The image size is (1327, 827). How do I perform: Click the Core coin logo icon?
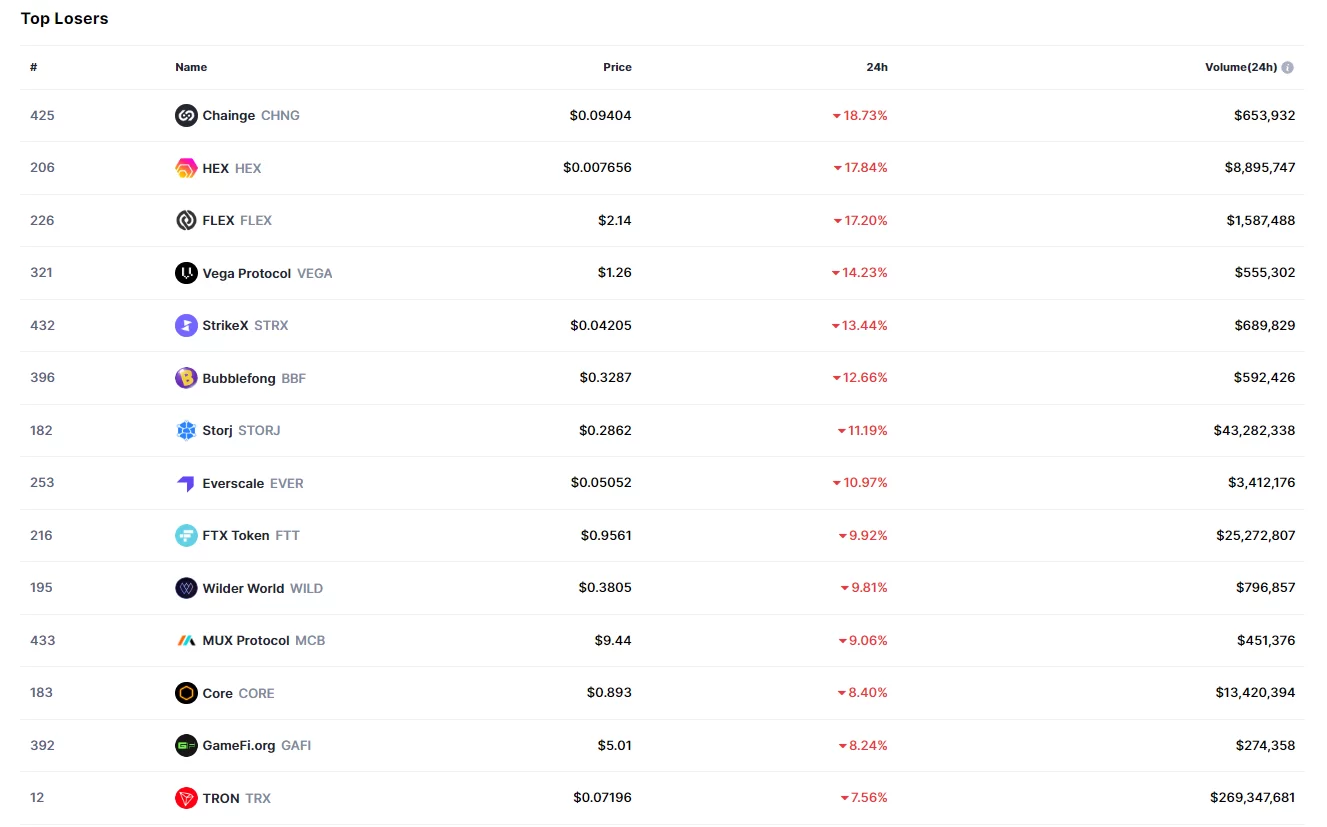186,693
